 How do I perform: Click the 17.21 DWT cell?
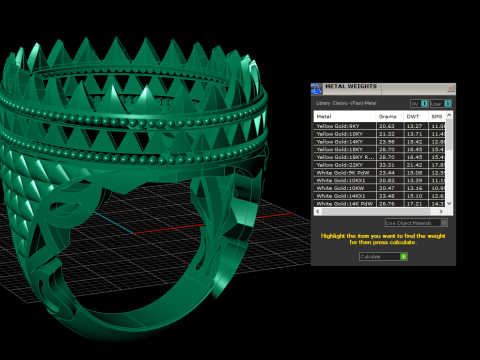(x=416, y=204)
